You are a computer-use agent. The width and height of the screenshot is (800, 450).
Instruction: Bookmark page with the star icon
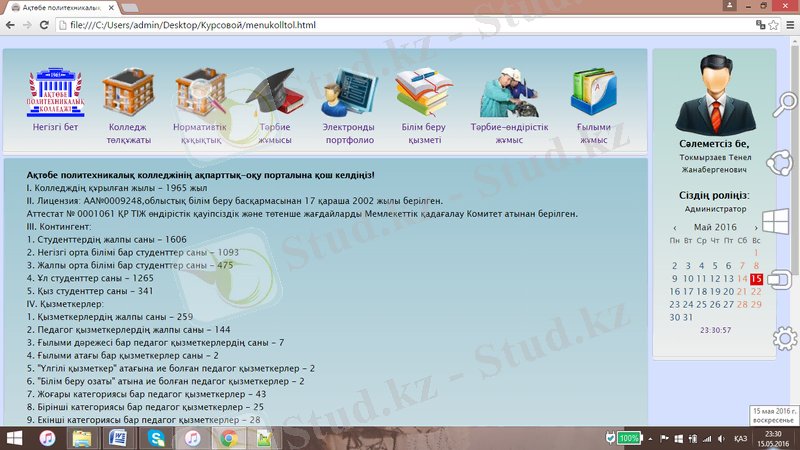coord(773,25)
